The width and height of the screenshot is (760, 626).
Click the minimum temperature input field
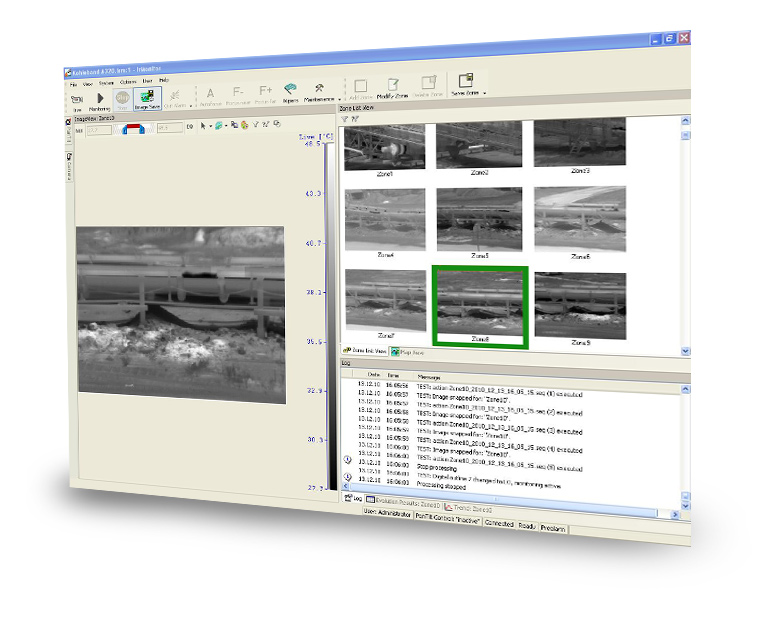point(98,130)
